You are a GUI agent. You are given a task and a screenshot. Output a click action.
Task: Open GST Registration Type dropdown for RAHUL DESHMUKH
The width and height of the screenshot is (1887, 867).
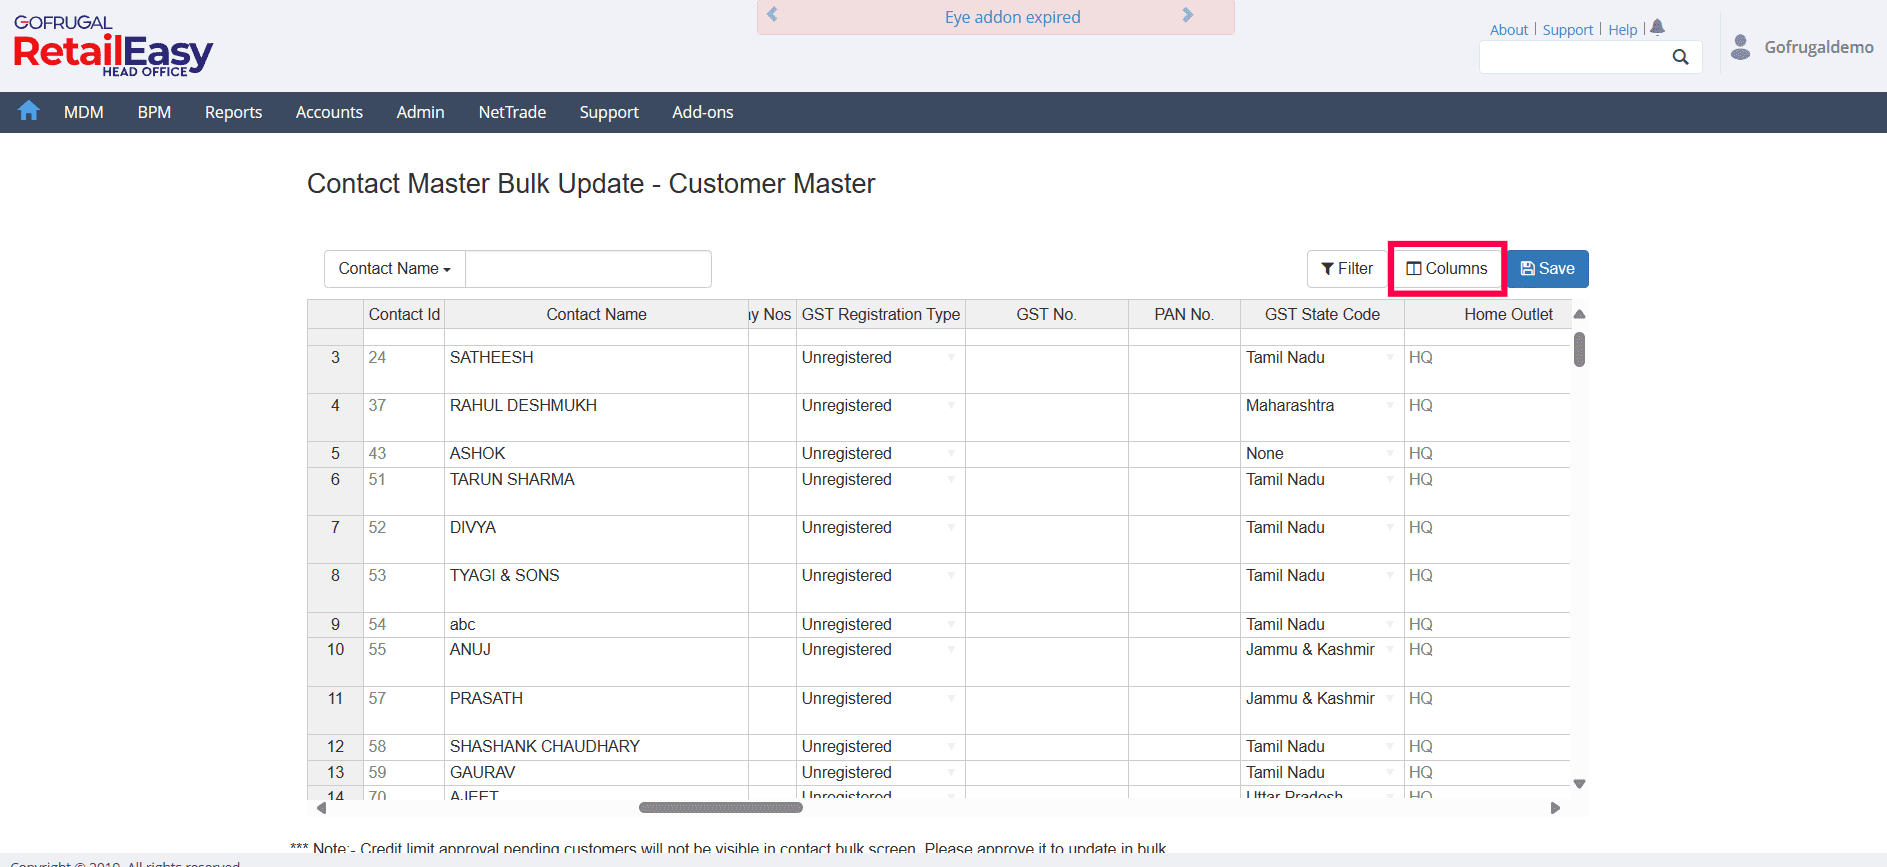coord(951,405)
